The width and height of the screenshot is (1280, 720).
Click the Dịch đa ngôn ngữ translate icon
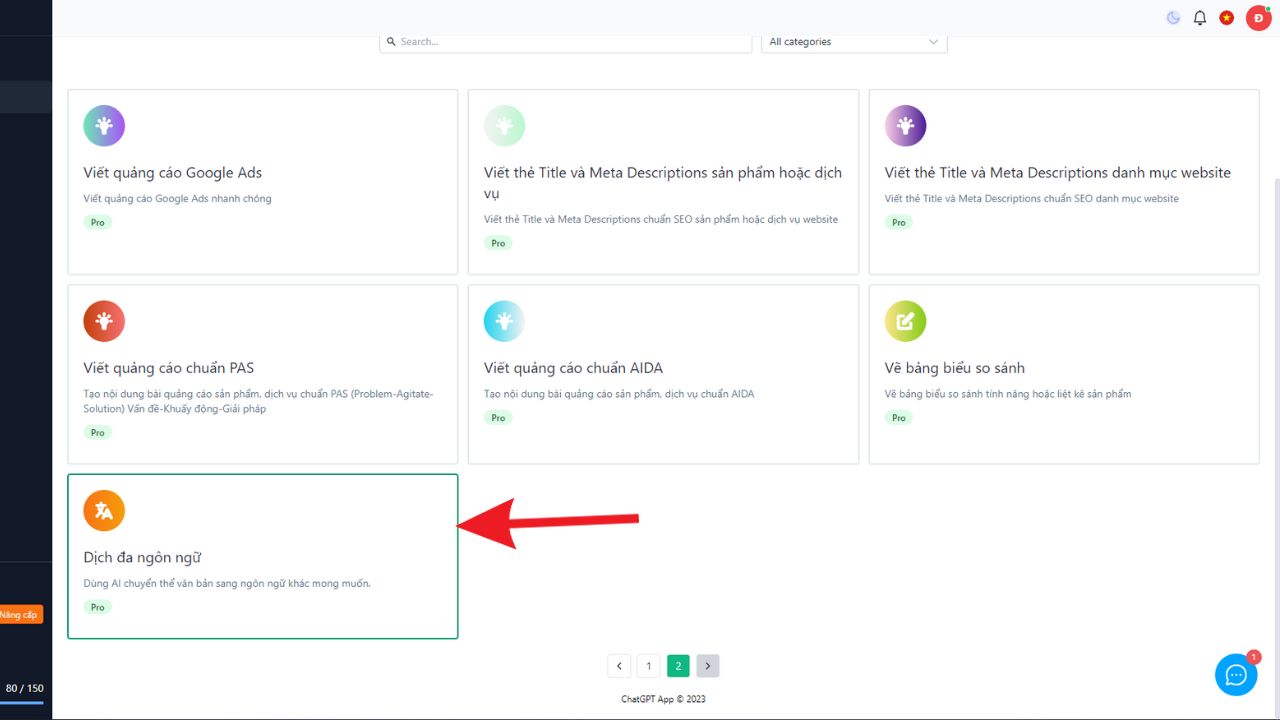click(x=104, y=511)
